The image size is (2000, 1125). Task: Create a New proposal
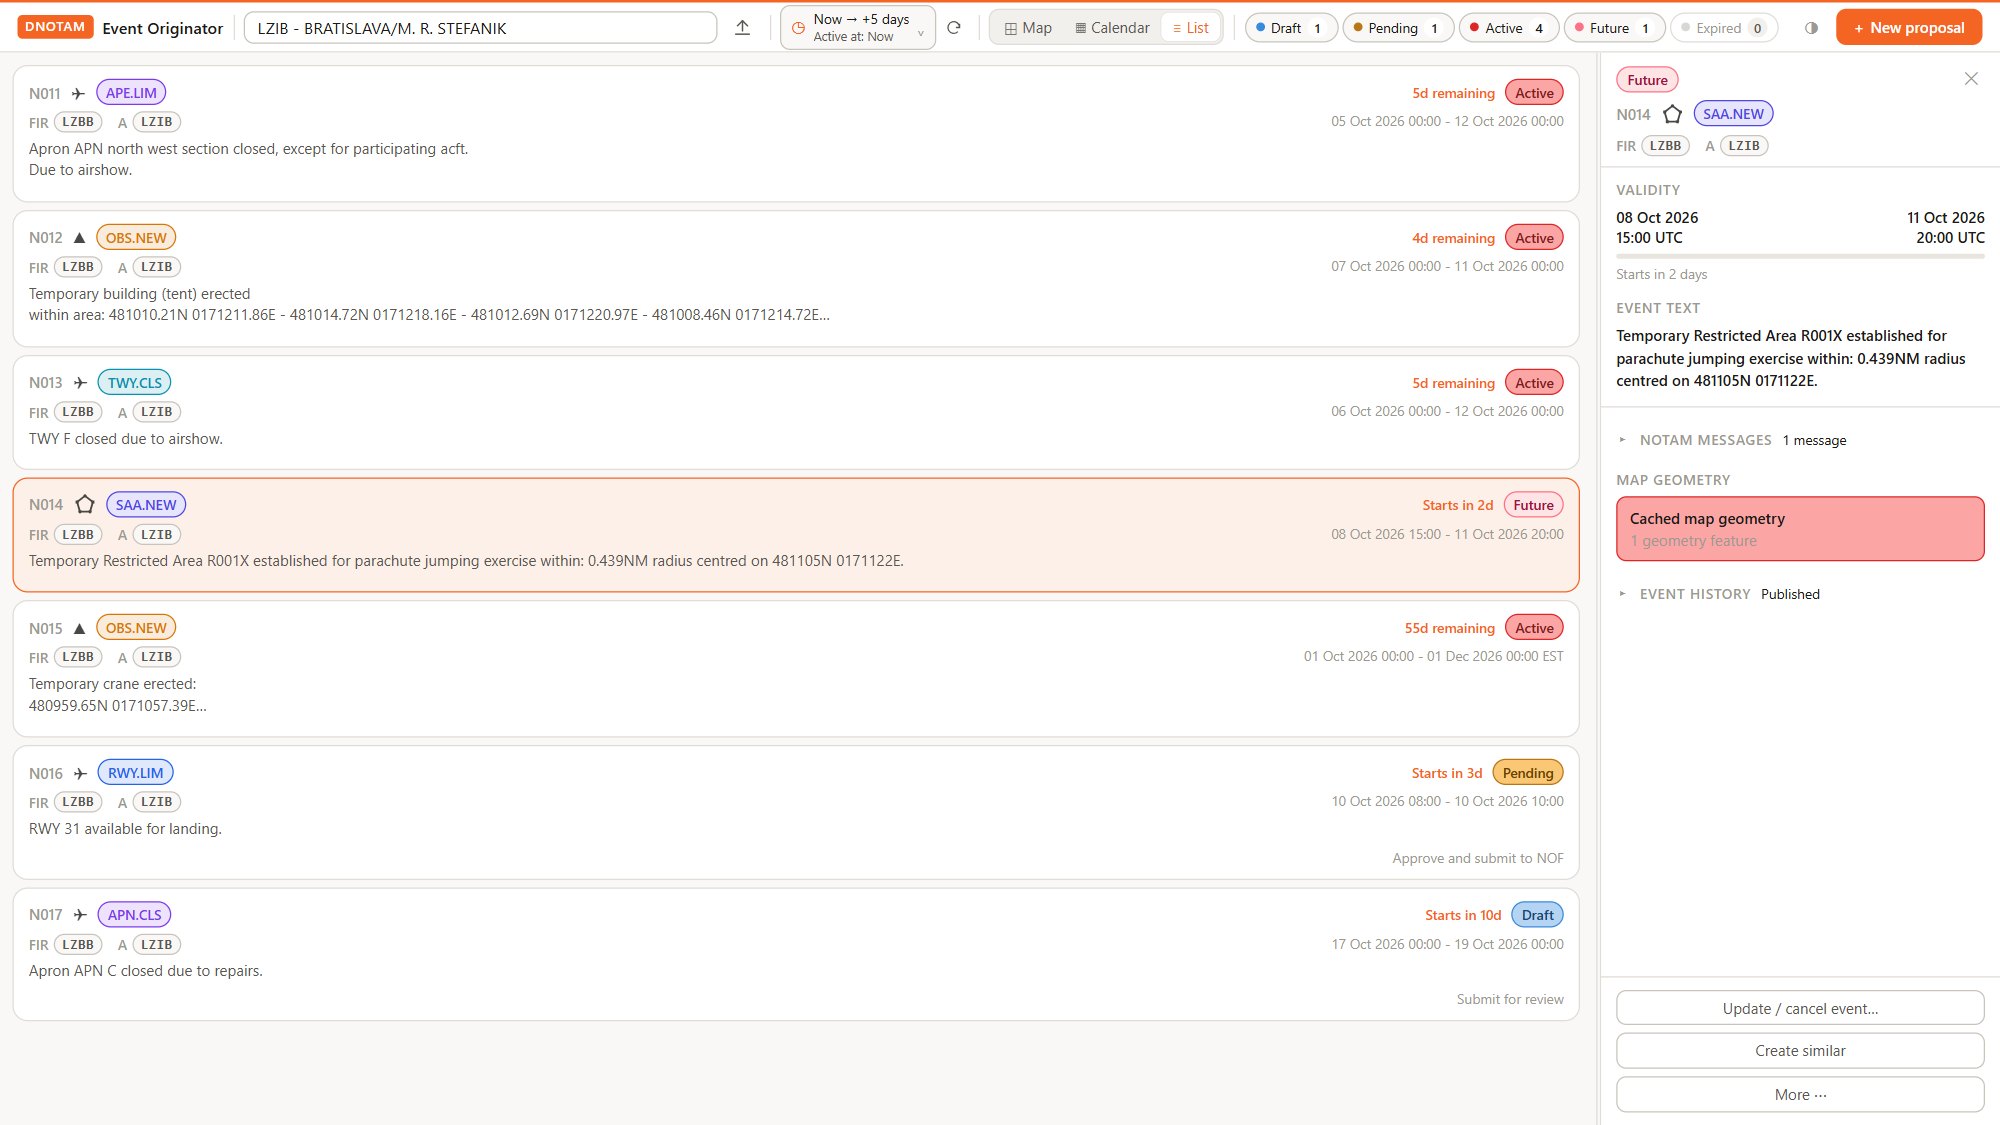point(1908,28)
